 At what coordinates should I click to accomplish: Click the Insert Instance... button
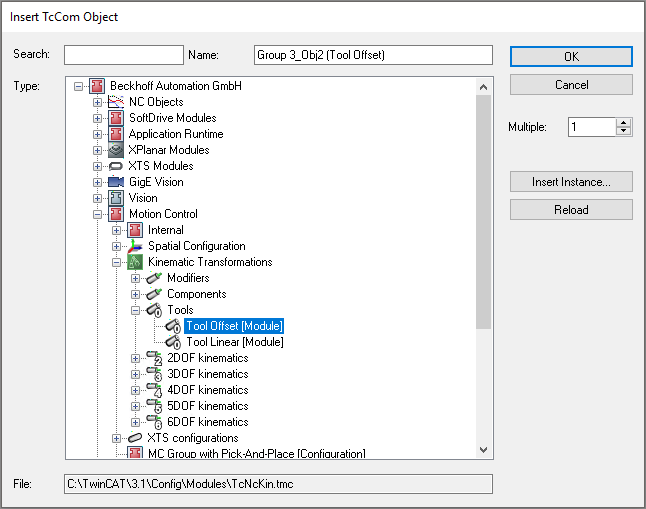[571, 182]
